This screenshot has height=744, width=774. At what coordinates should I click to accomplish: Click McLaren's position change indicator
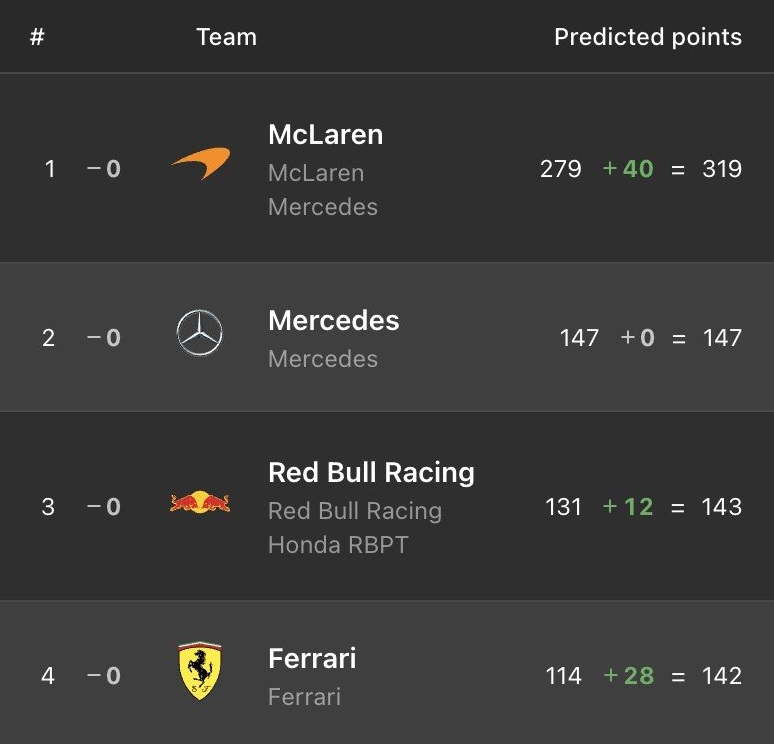click(104, 169)
